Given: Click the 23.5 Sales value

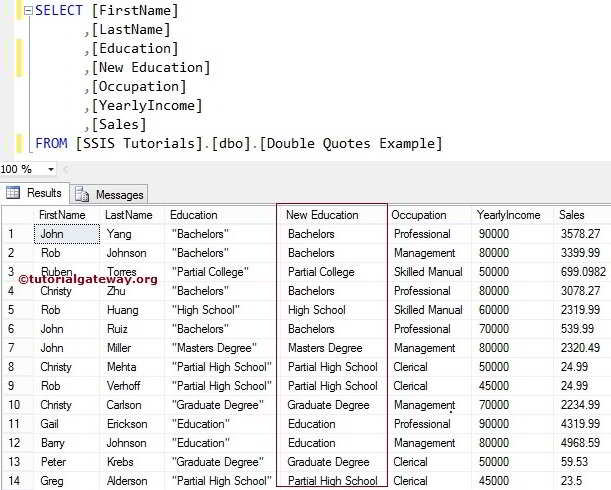Looking at the screenshot, I should click(x=583, y=481).
